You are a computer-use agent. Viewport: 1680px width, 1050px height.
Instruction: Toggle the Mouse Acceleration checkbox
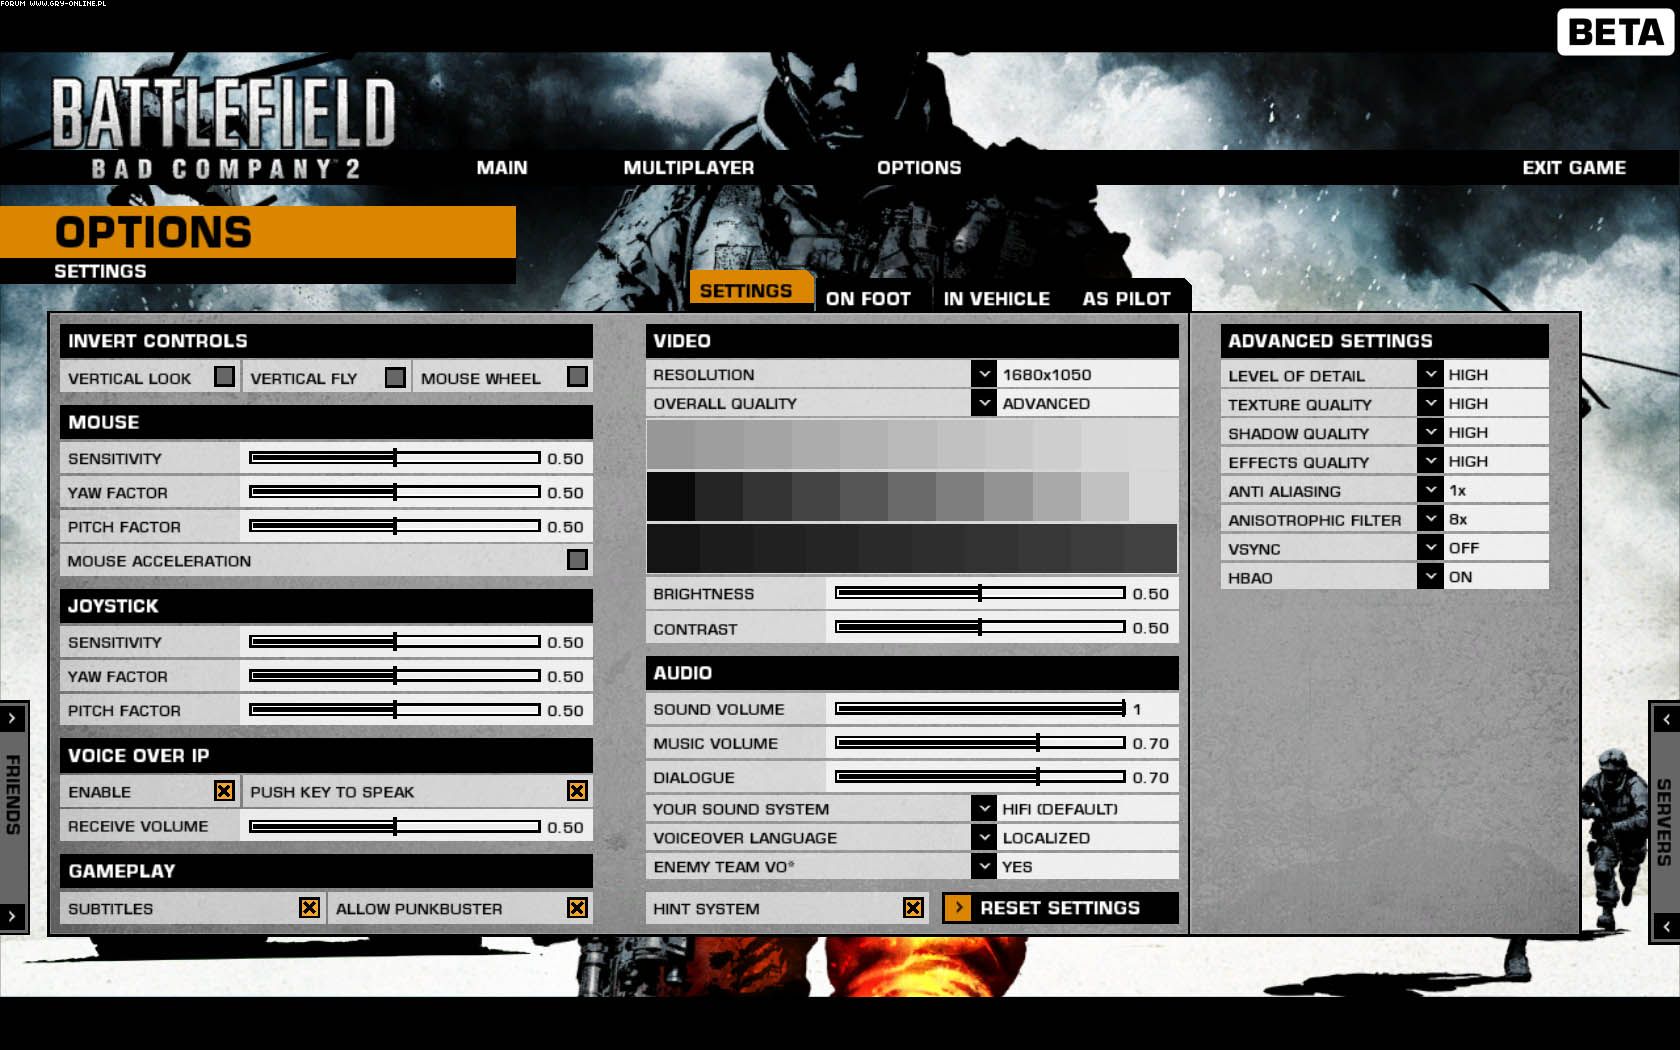pyautogui.click(x=577, y=560)
